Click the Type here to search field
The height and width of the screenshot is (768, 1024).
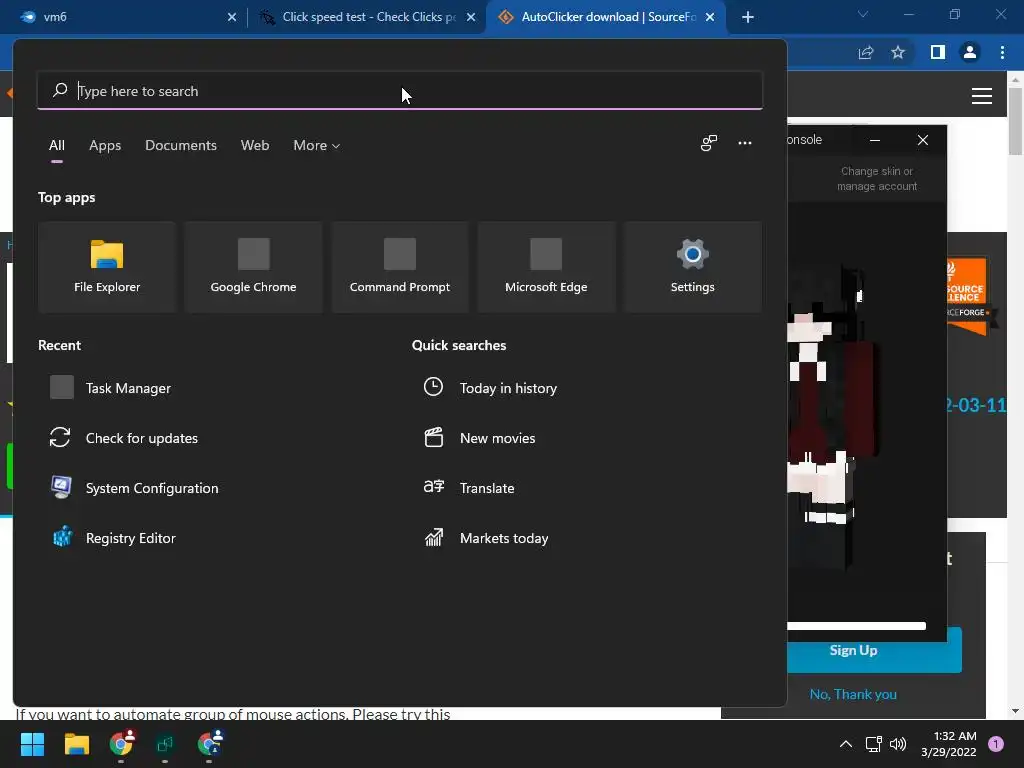[400, 91]
